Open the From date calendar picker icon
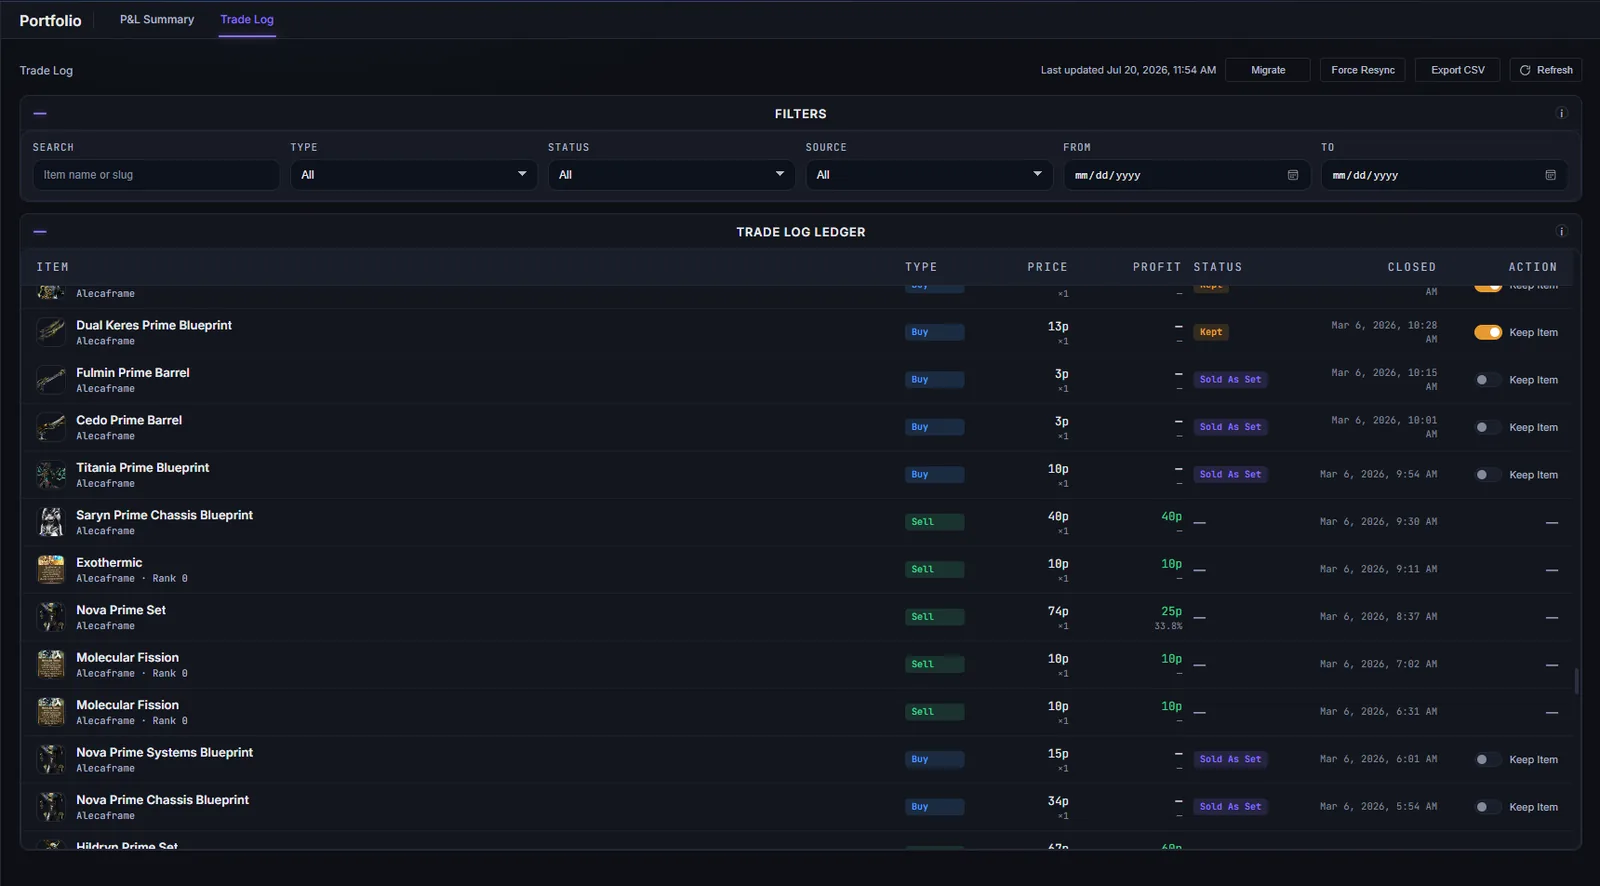 (x=1293, y=175)
